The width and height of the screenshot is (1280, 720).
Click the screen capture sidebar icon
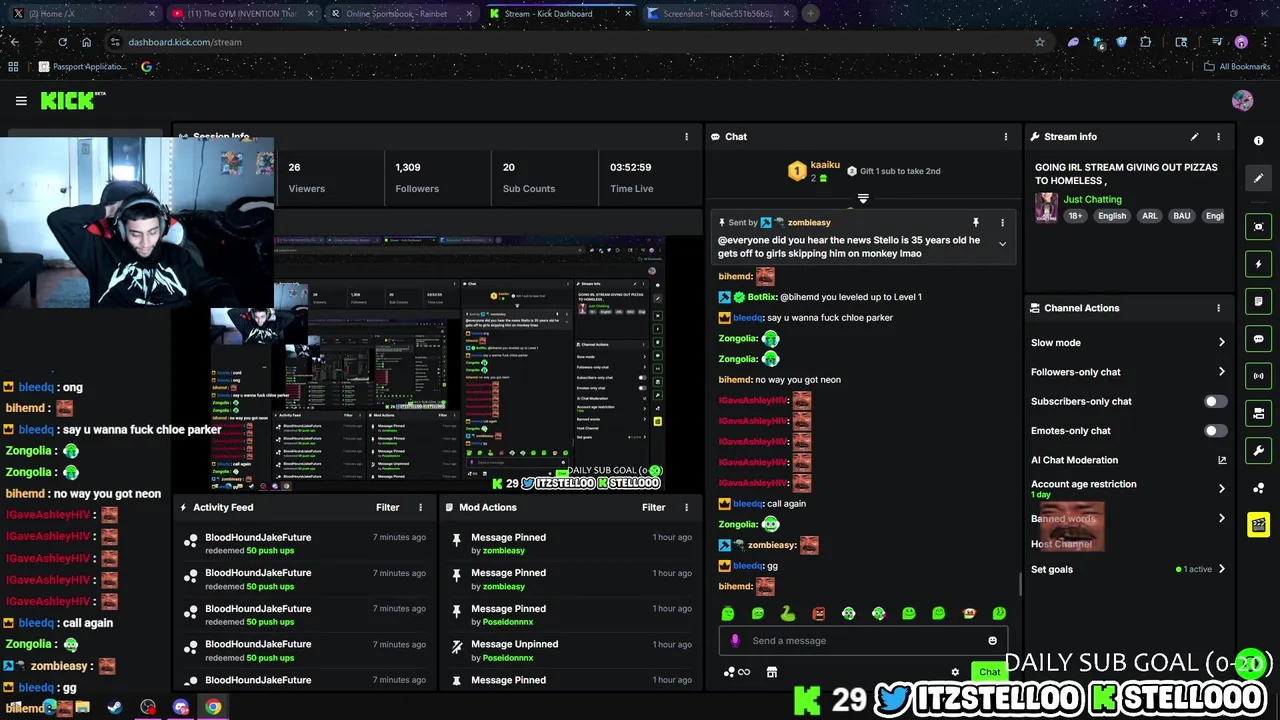[1259, 227]
